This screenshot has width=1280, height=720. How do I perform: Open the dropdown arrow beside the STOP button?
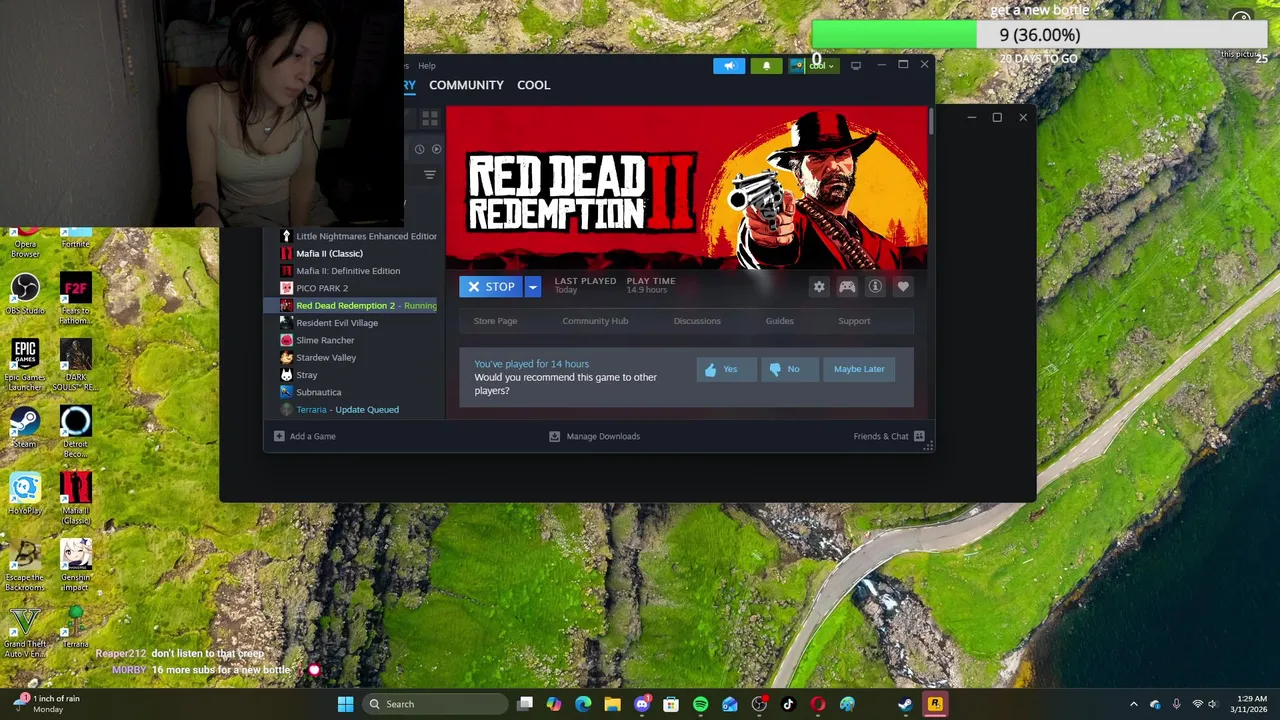coord(533,287)
